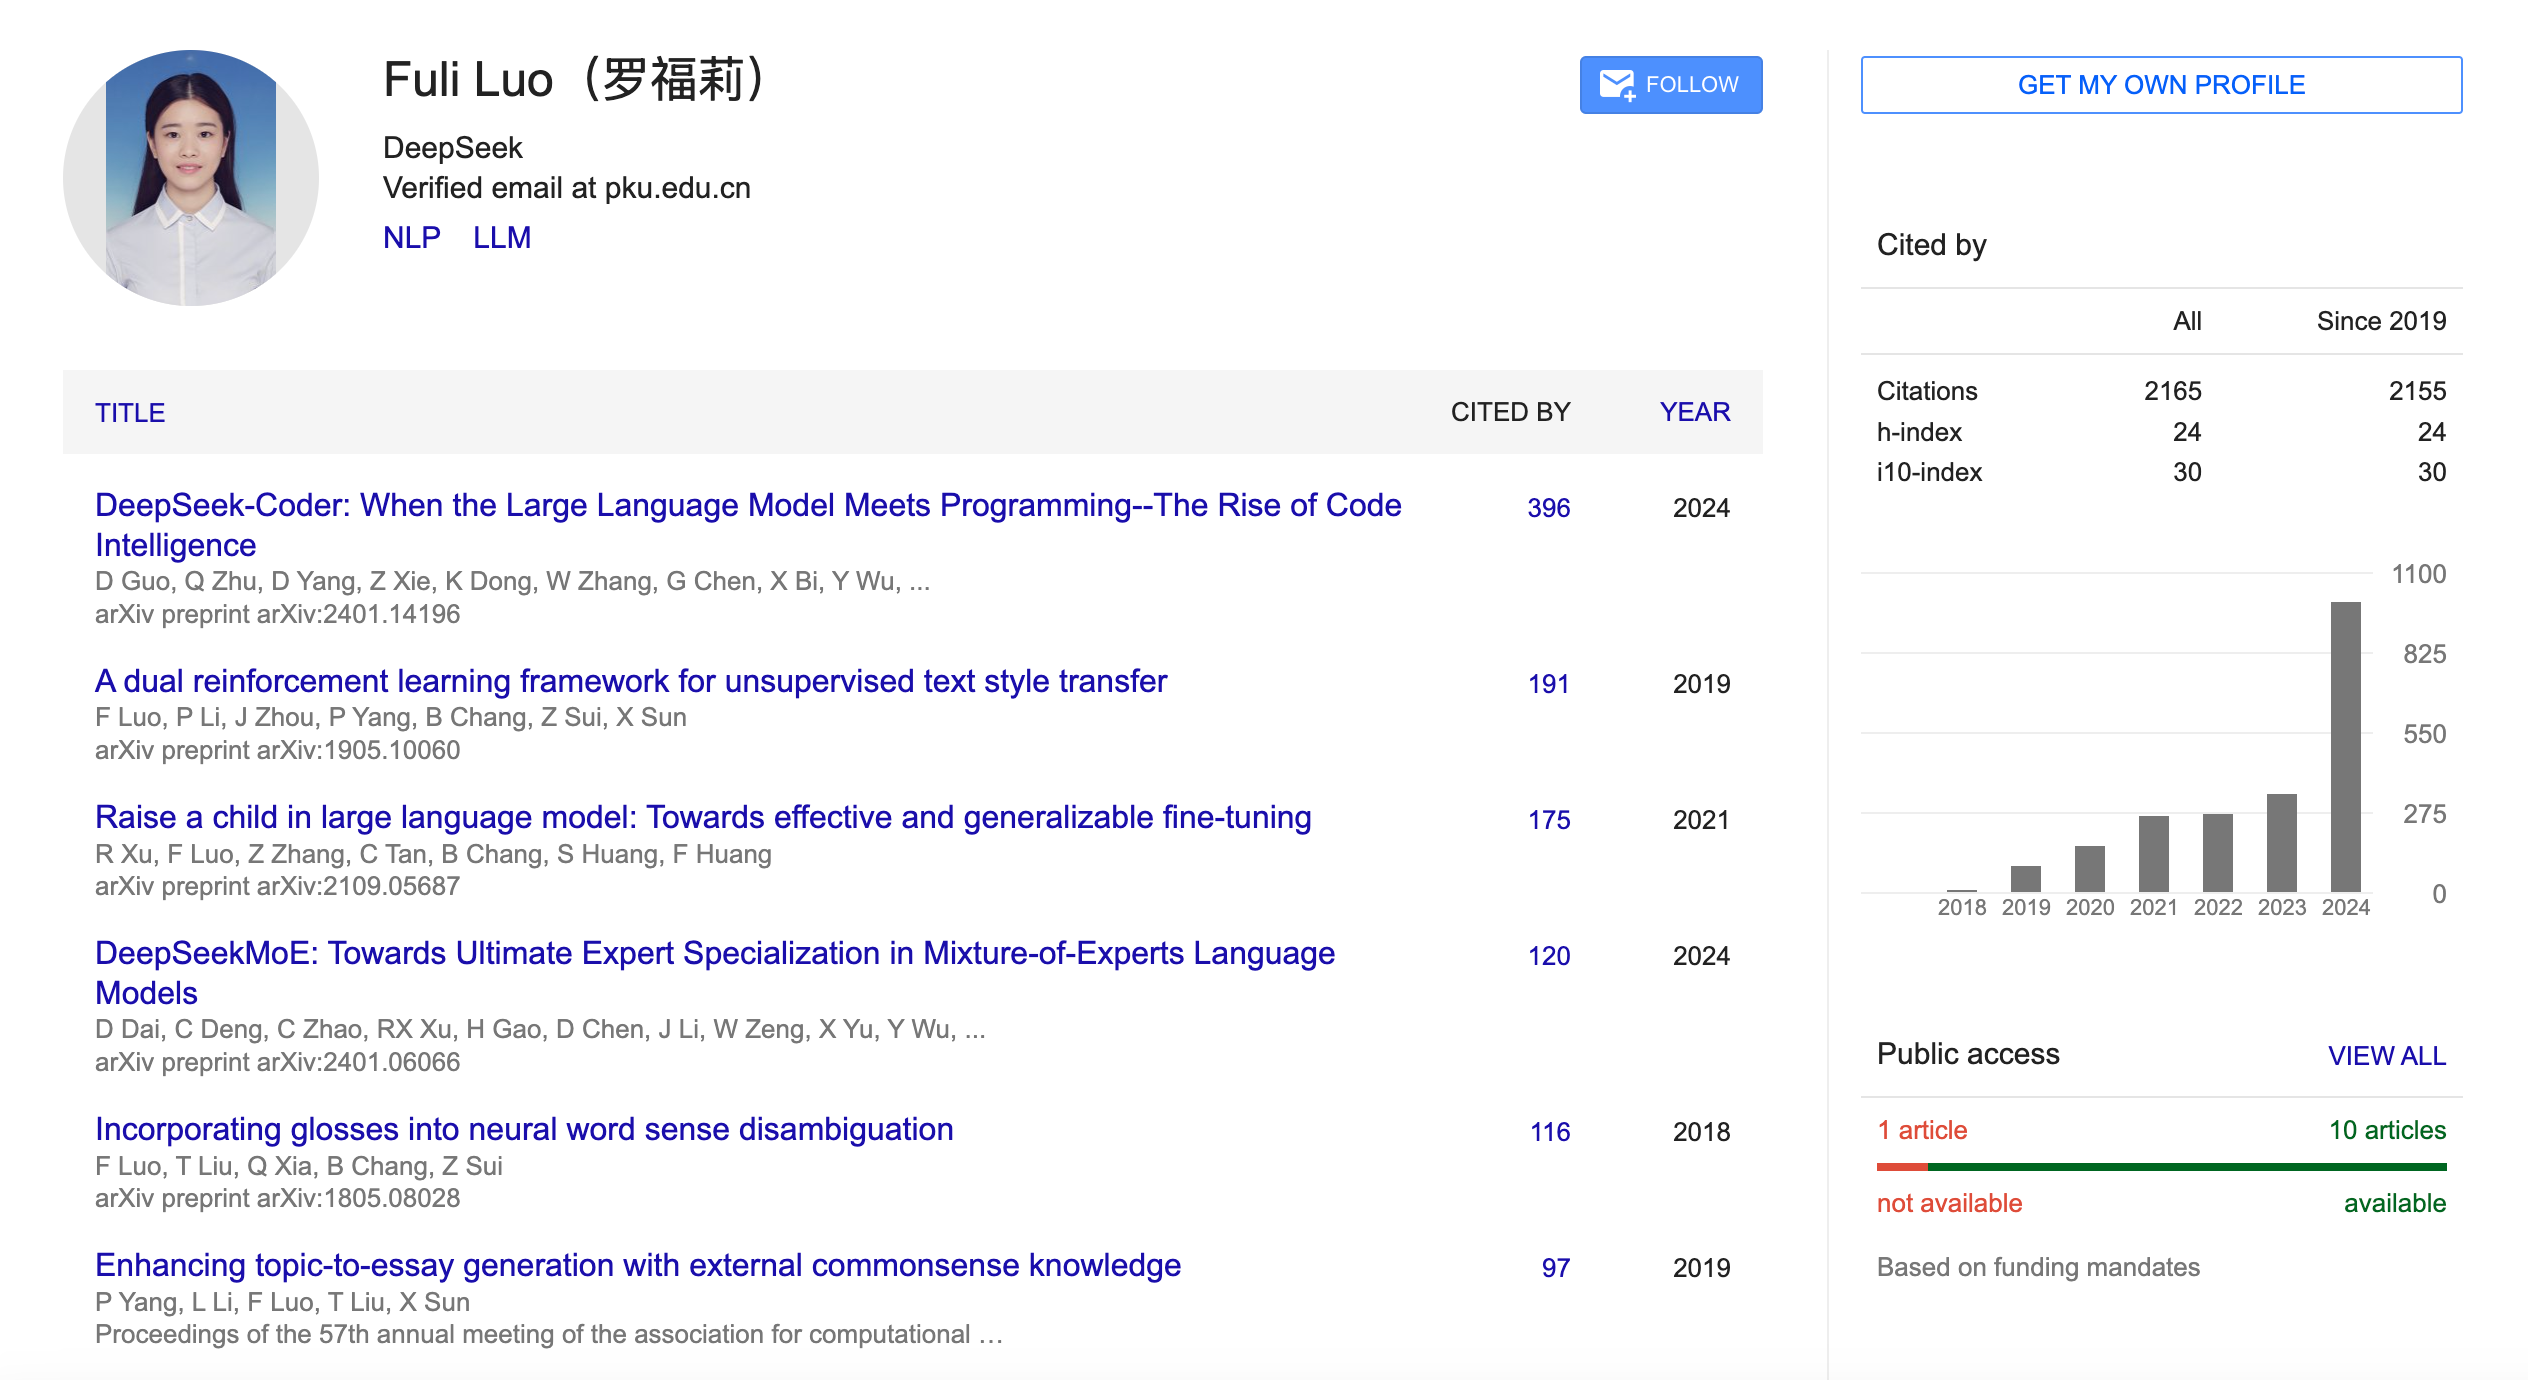Sort publications by YEAR column
2528x1380 pixels.
pyautogui.click(x=1695, y=412)
